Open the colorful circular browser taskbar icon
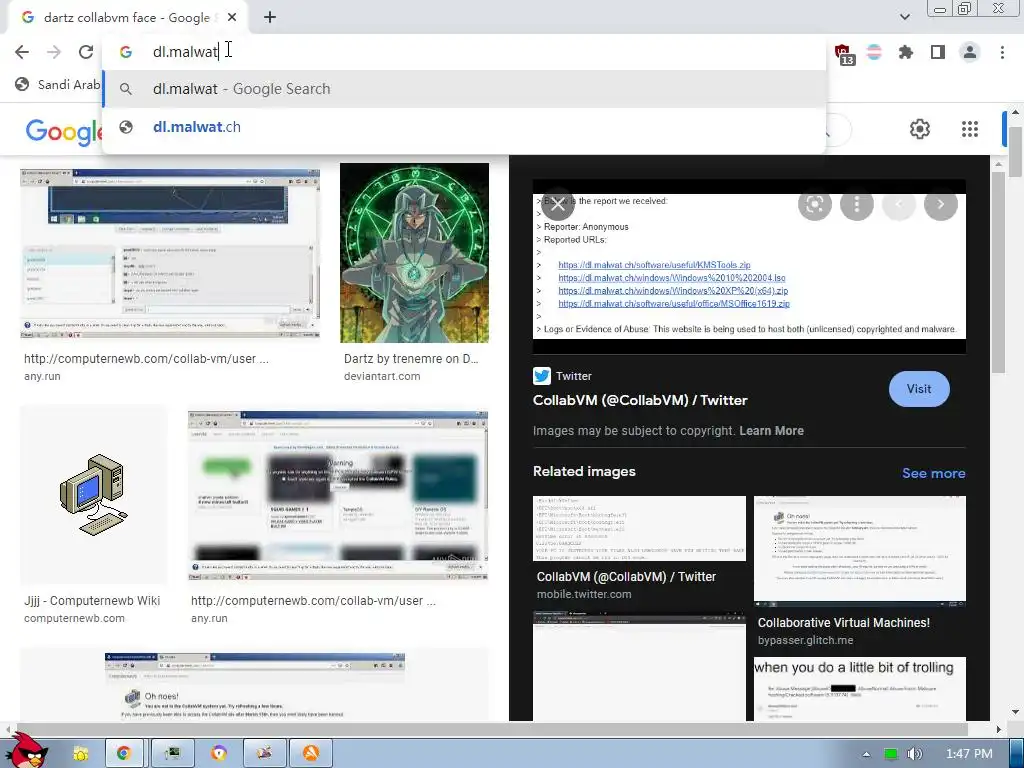Screen dimensions: 1024x768 (219, 753)
